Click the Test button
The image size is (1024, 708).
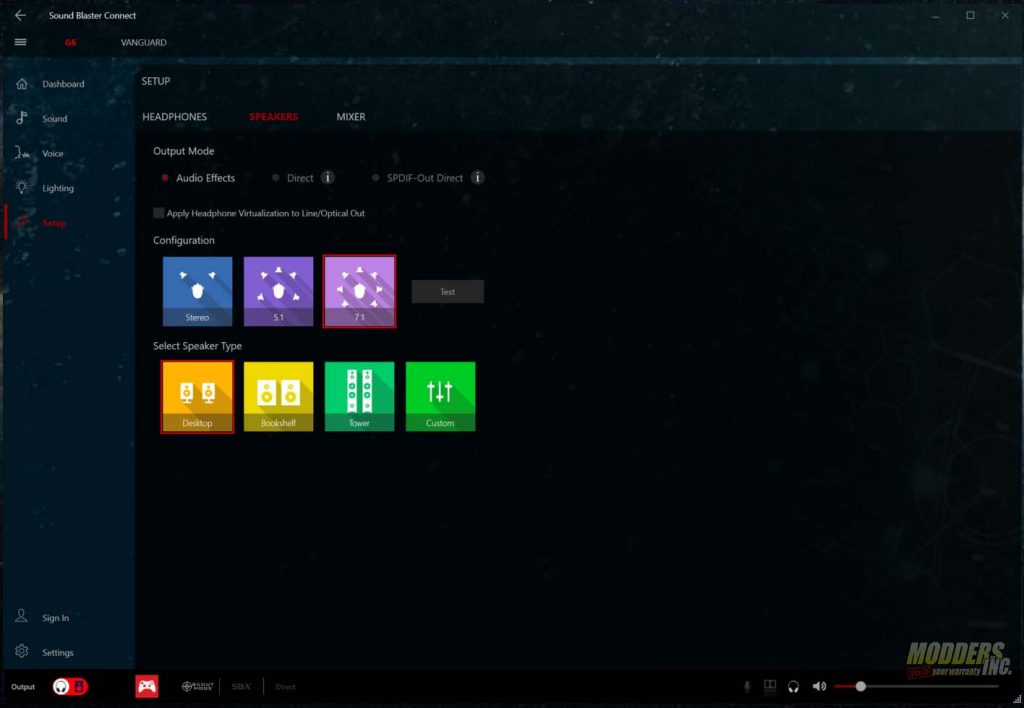tap(447, 291)
